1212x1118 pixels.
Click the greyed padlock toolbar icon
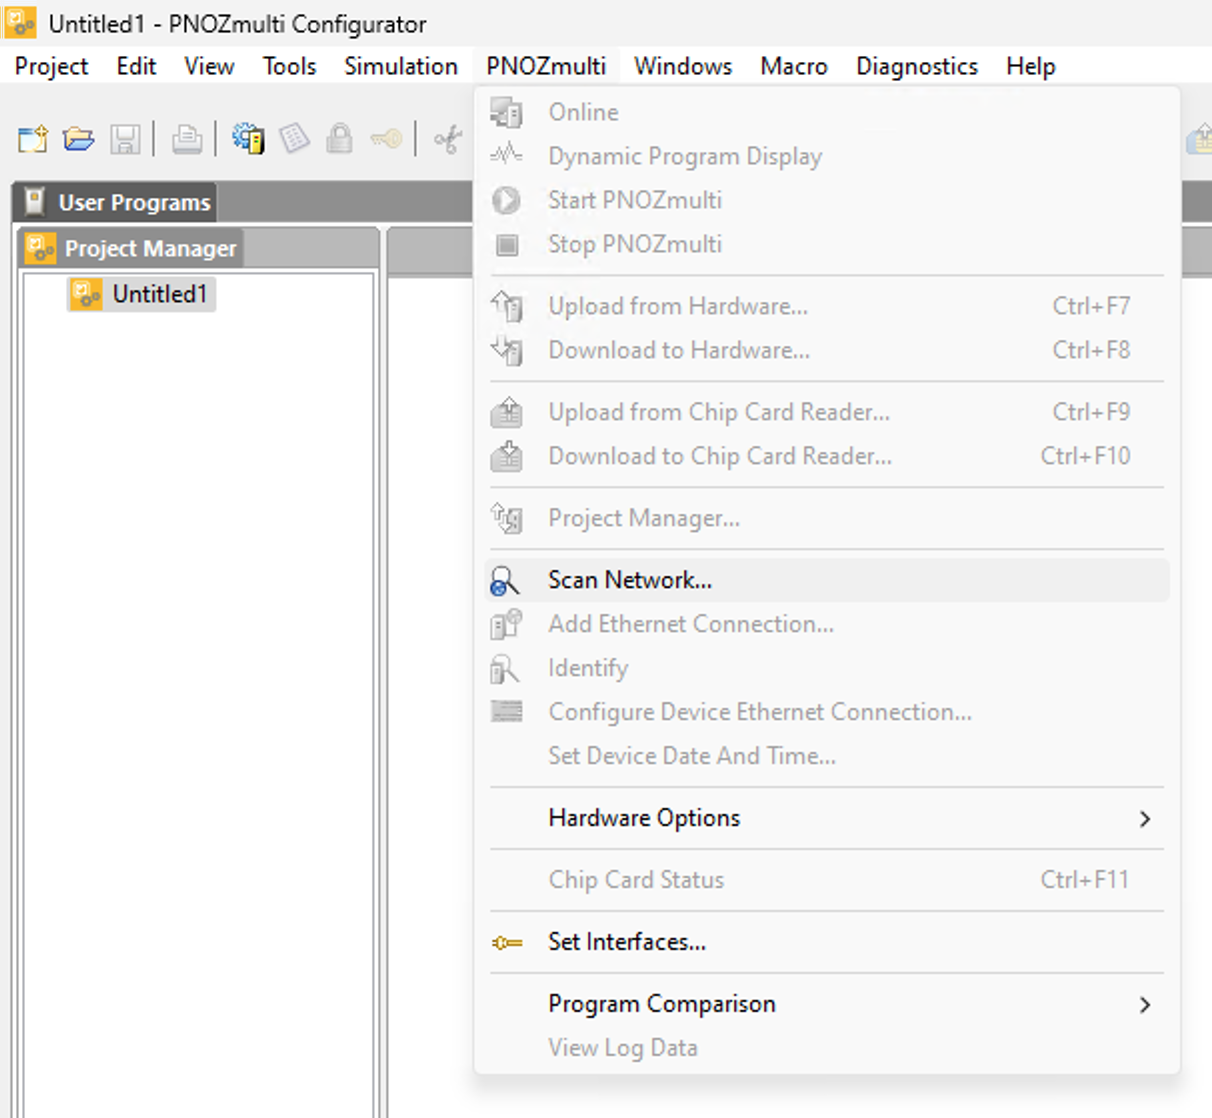click(340, 138)
